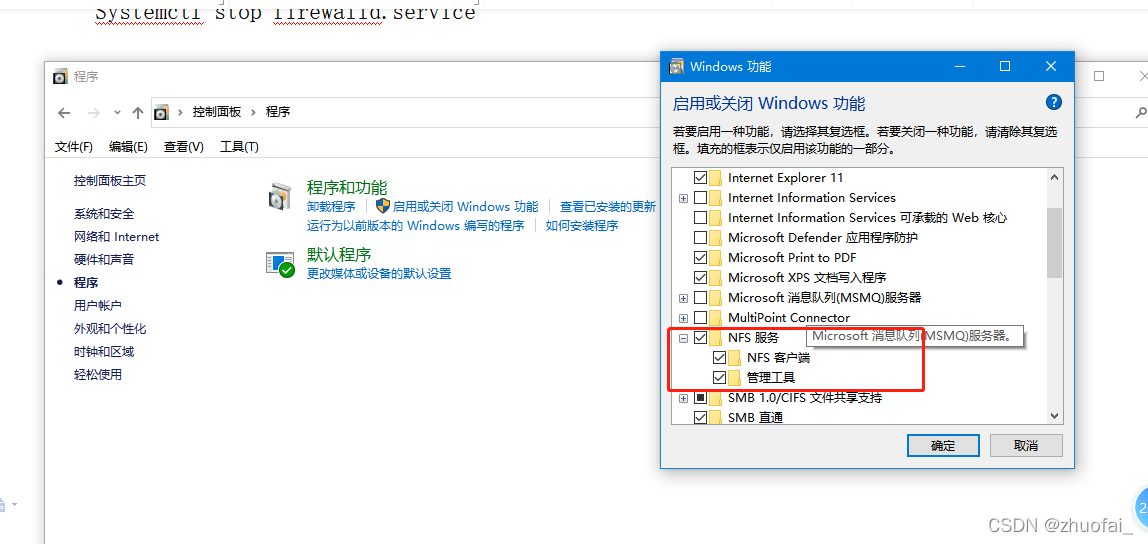Open the 编辑(E) menu
Viewport: 1148px width, 544px height.
(128, 146)
